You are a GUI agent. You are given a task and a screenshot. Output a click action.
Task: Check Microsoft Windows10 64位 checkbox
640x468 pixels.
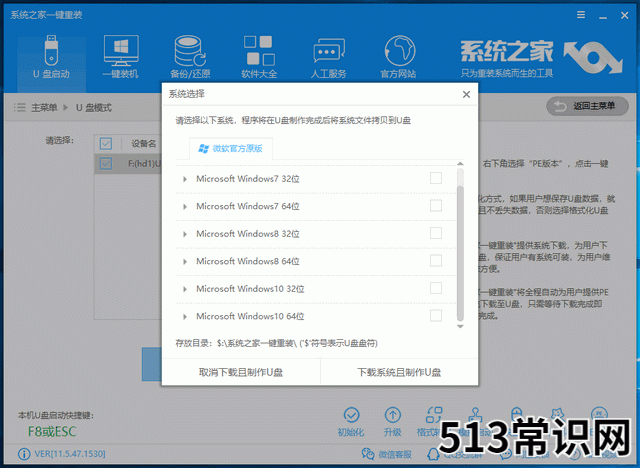click(436, 315)
